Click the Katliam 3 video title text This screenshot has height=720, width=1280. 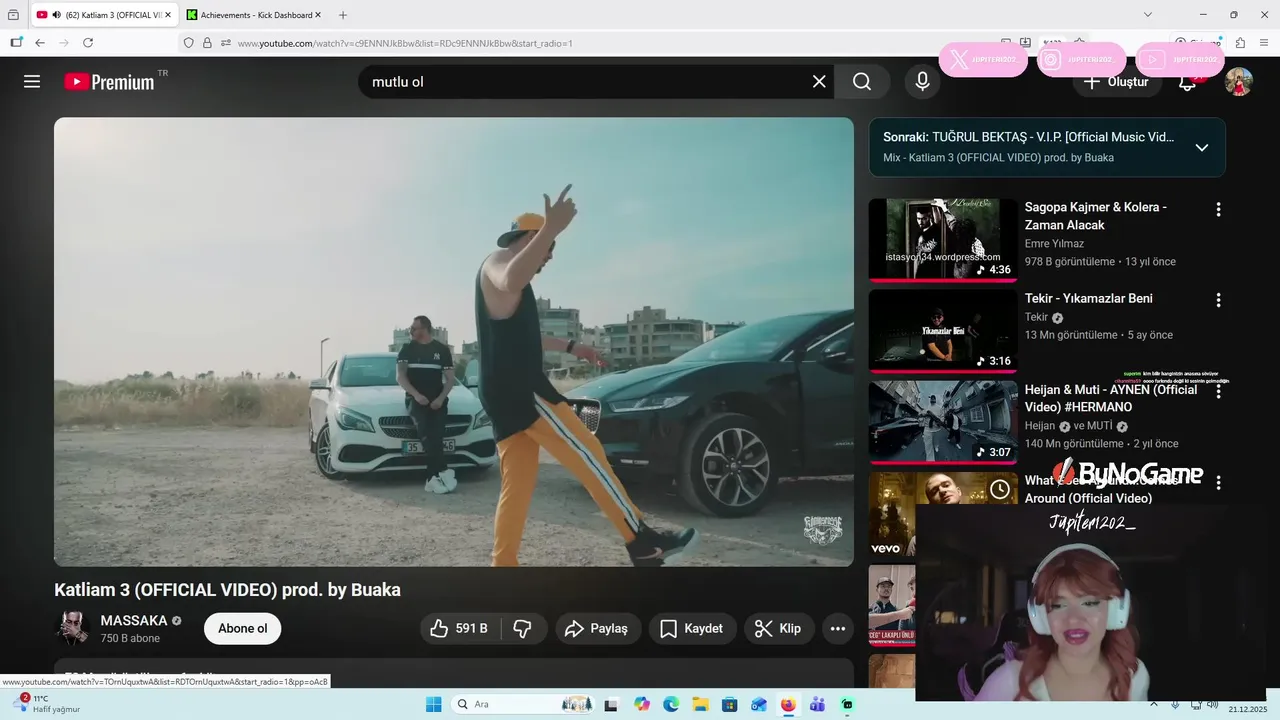(227, 590)
